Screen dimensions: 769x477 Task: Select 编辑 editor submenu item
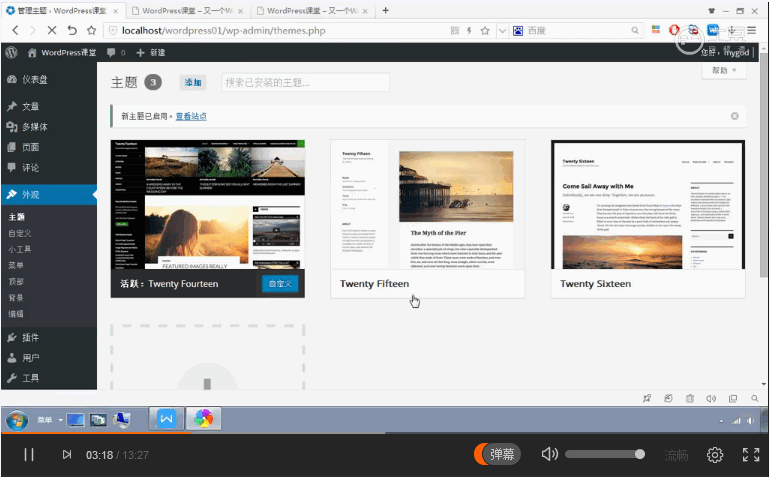click(16, 314)
